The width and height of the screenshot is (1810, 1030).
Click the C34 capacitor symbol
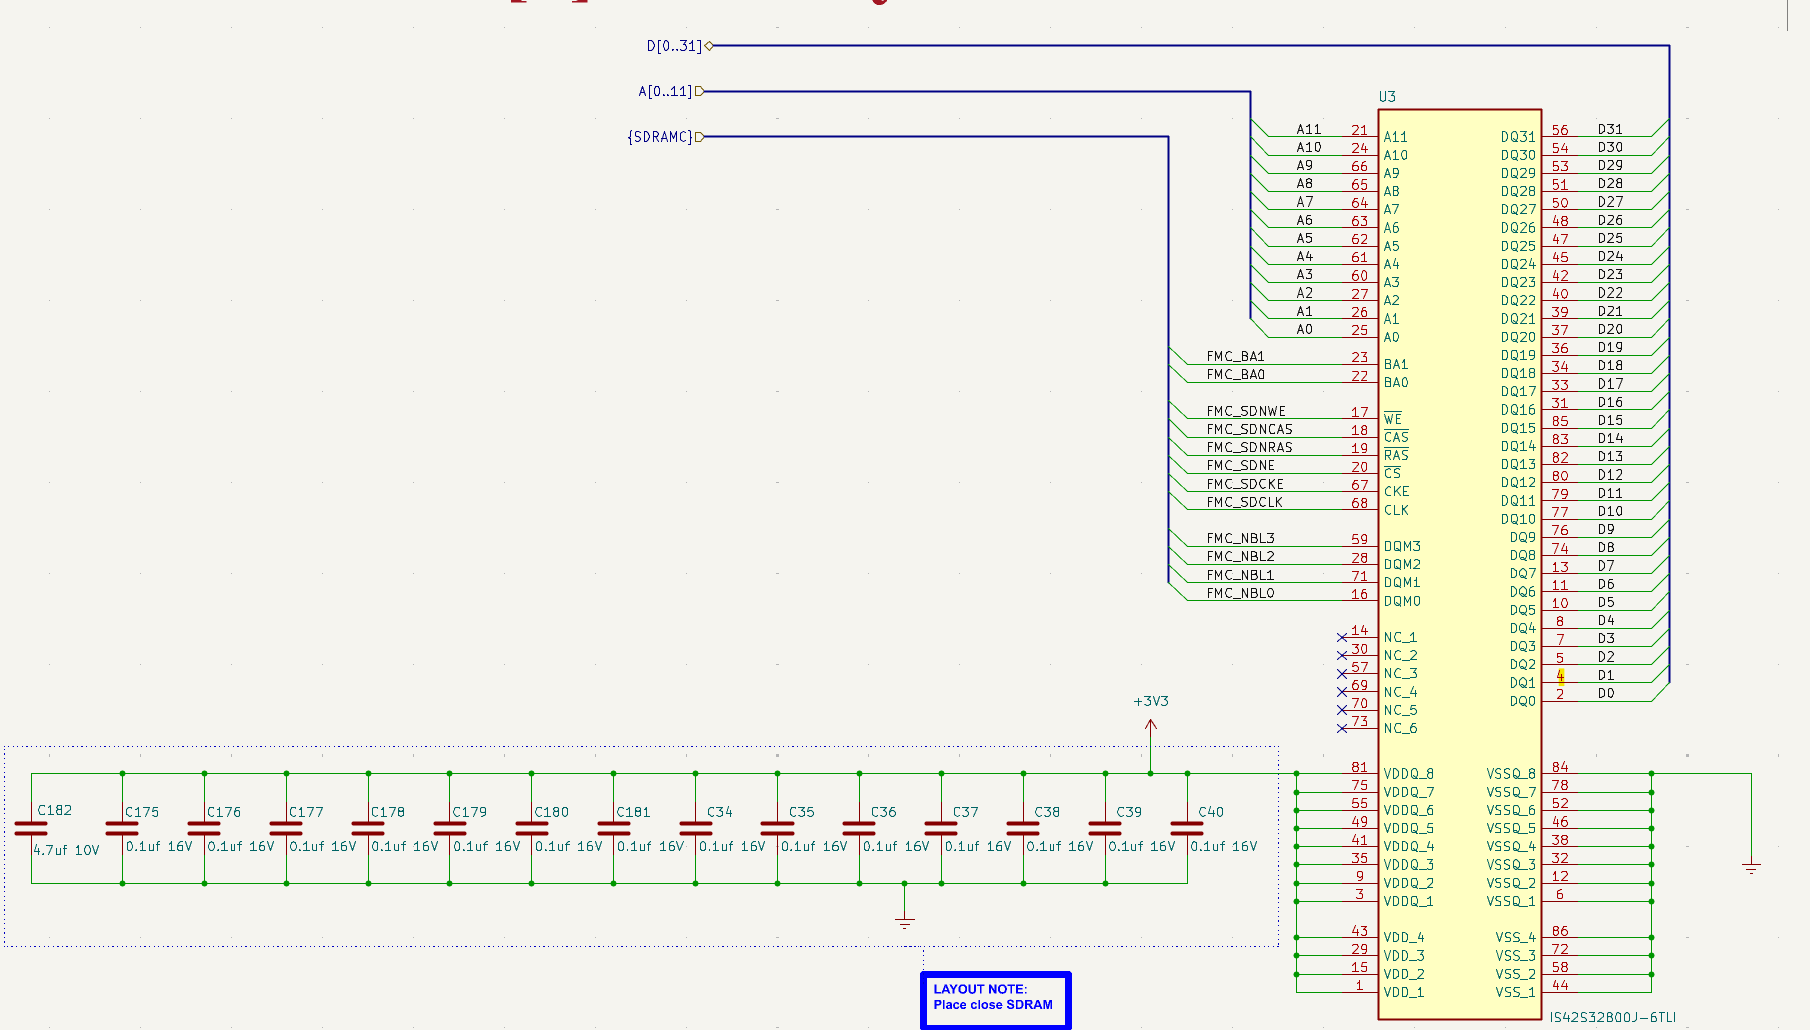(x=694, y=826)
